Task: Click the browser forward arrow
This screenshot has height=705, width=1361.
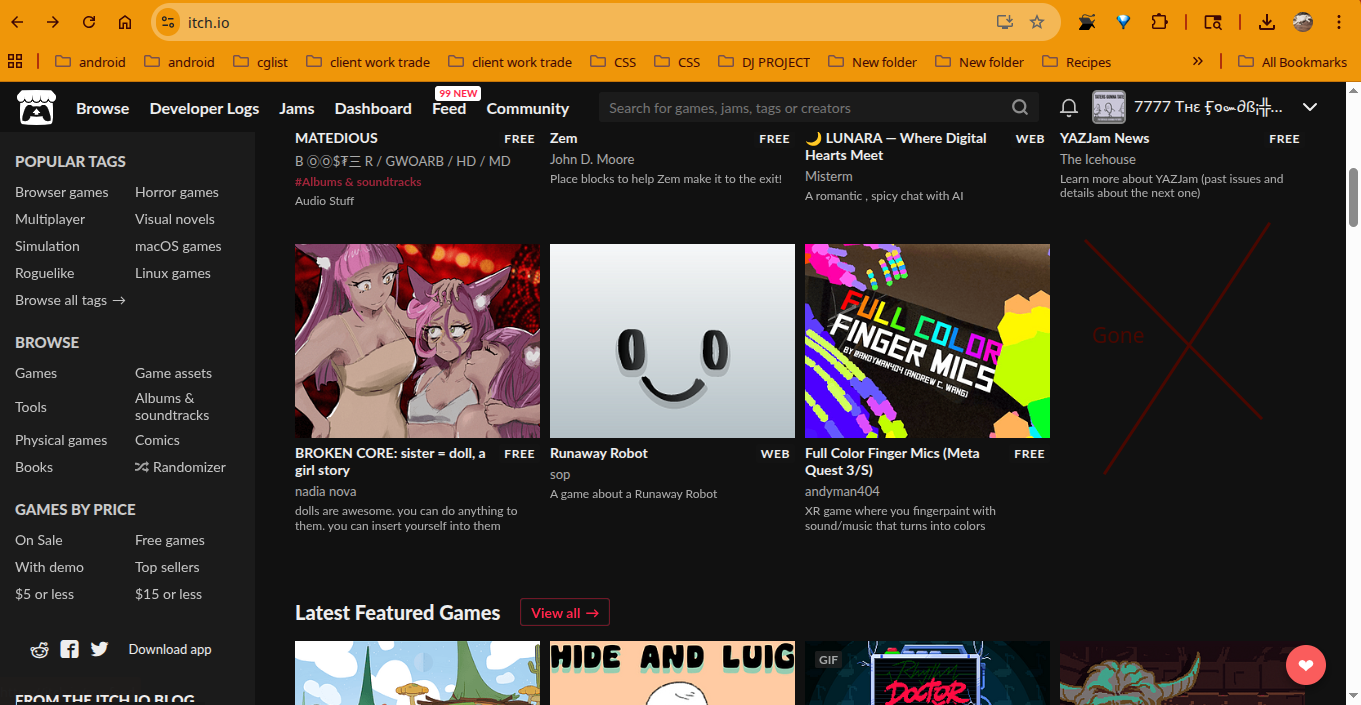Action: click(53, 22)
